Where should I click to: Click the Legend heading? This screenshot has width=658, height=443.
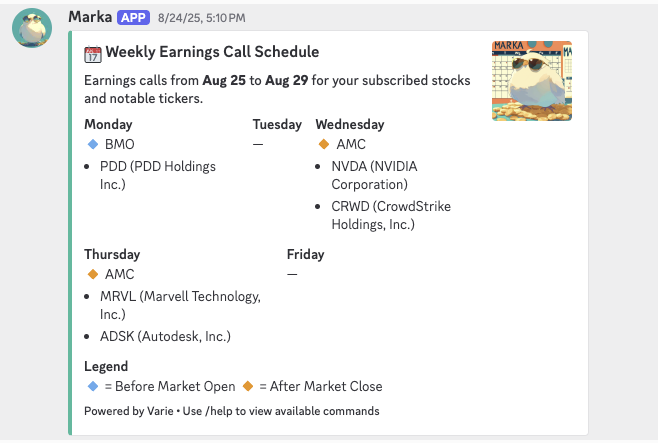tap(106, 367)
